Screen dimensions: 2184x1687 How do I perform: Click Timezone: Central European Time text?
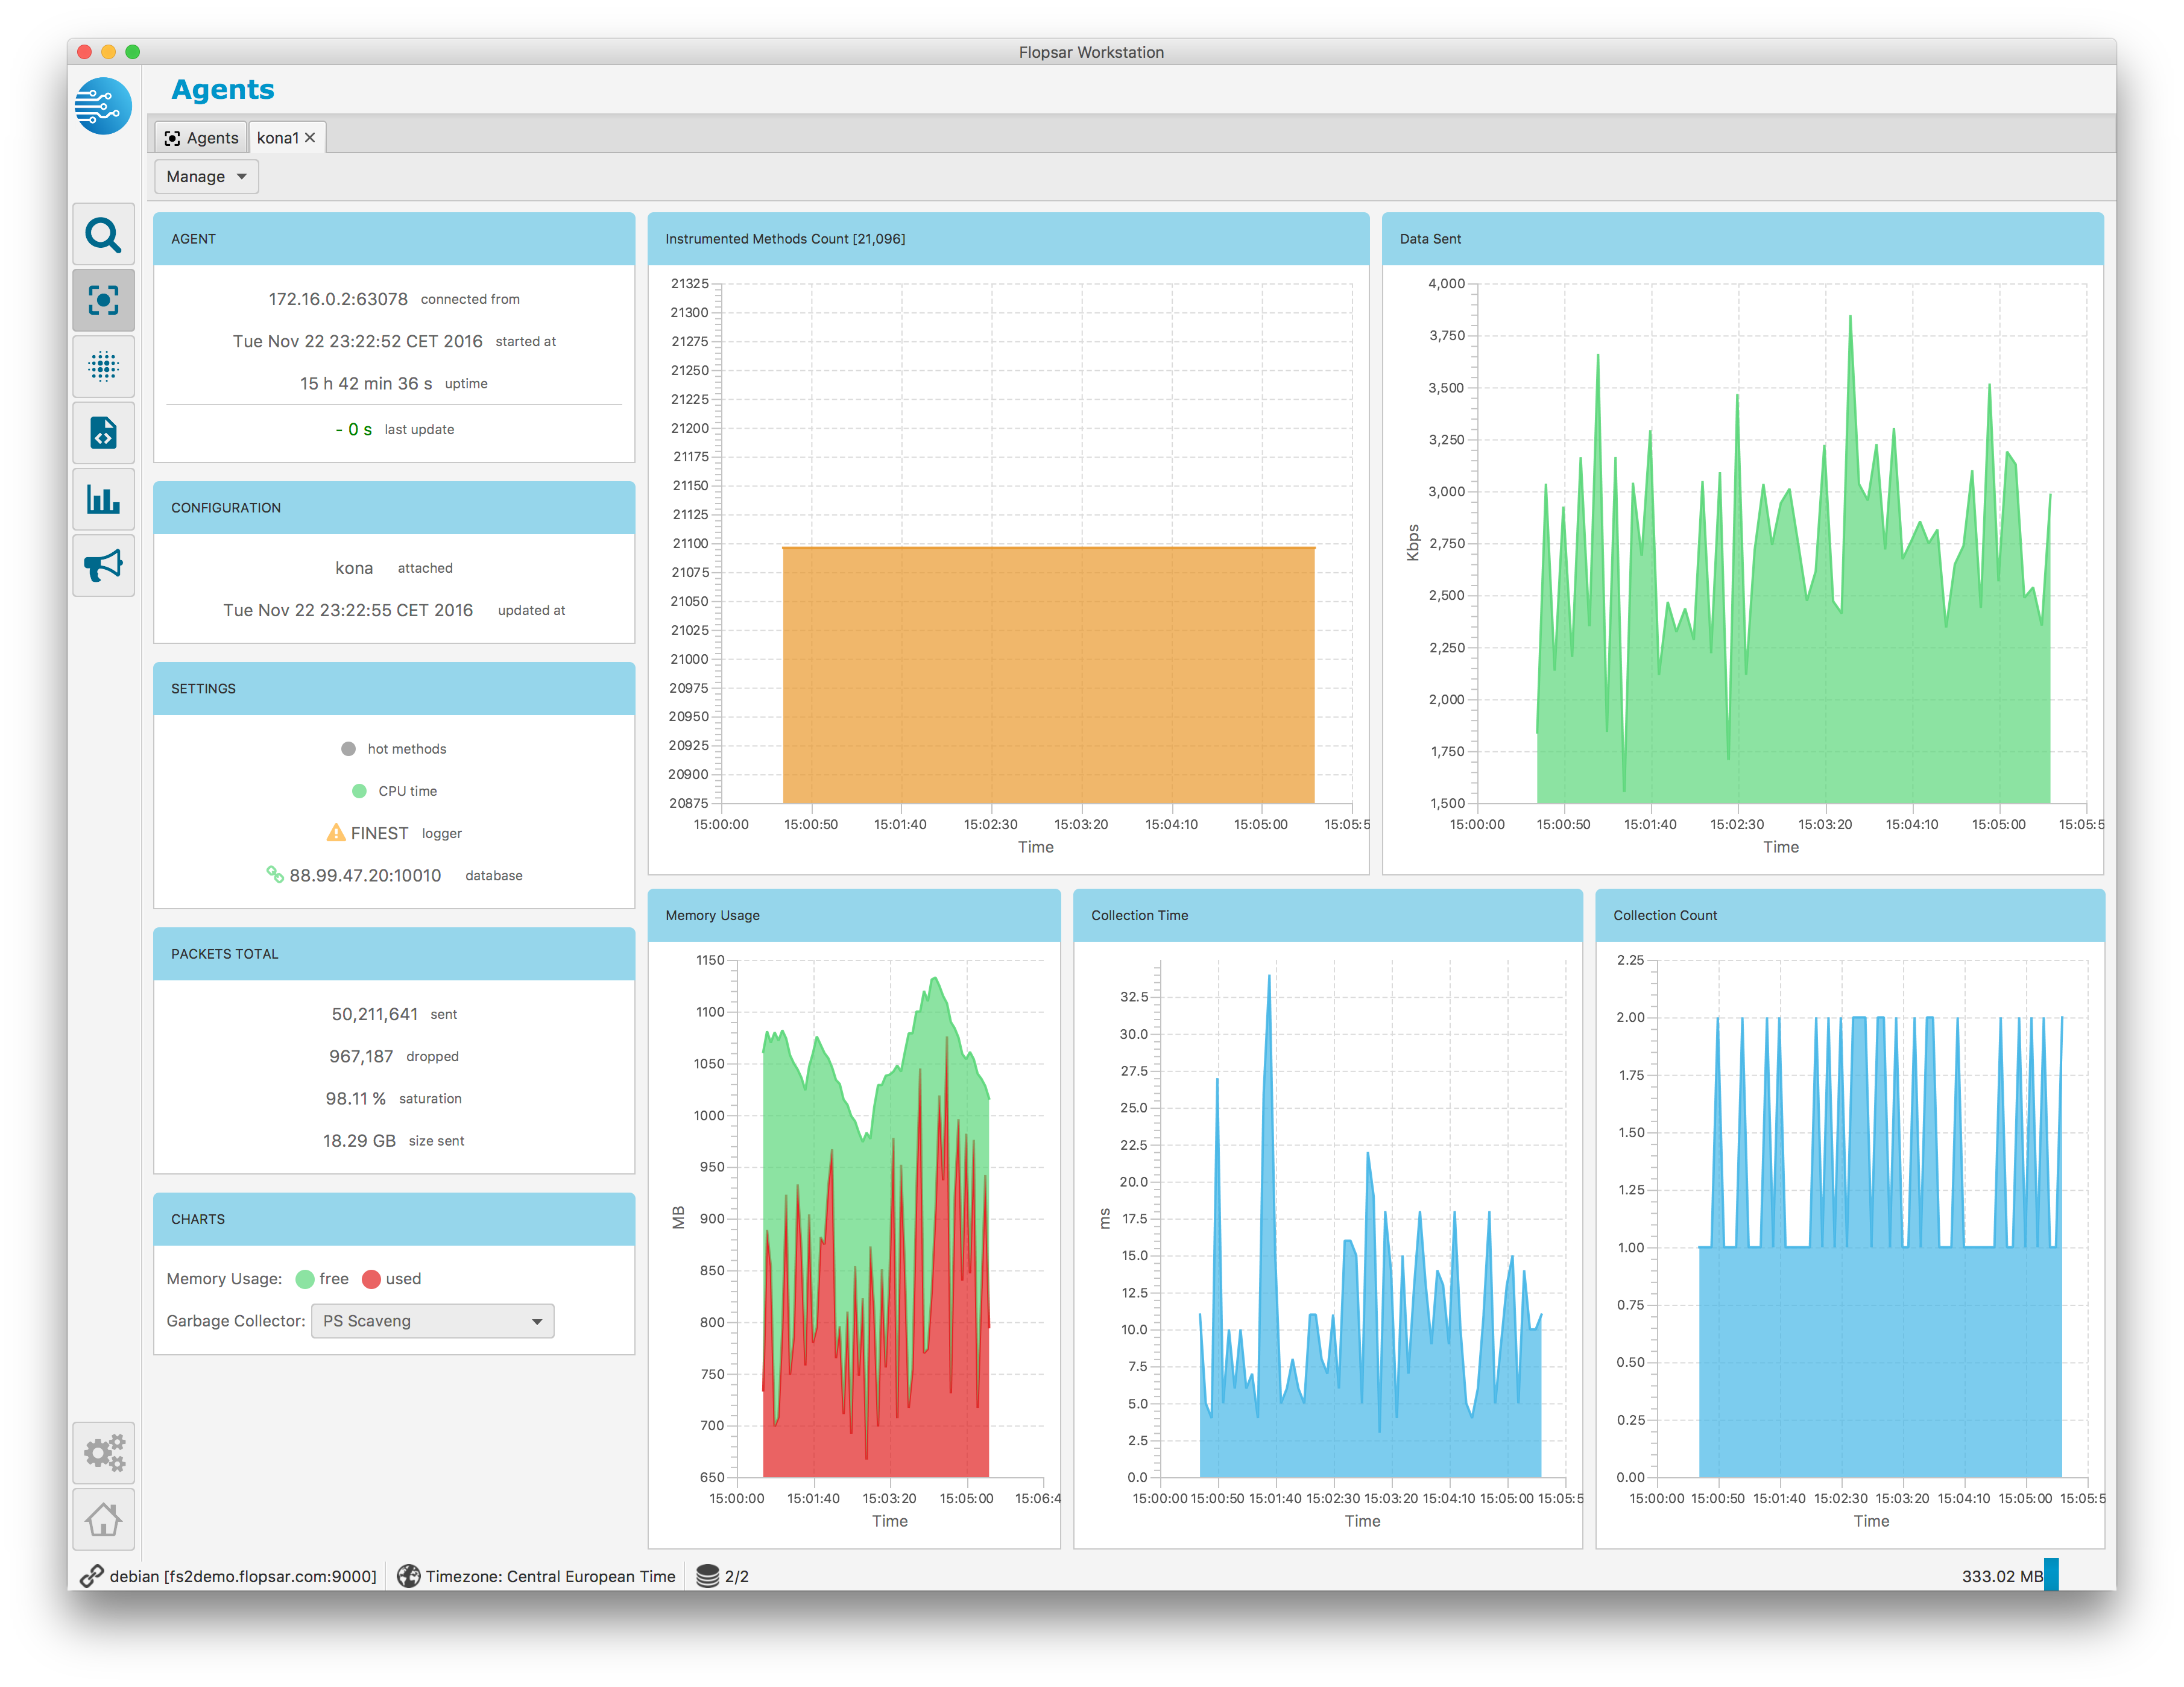(x=551, y=1576)
